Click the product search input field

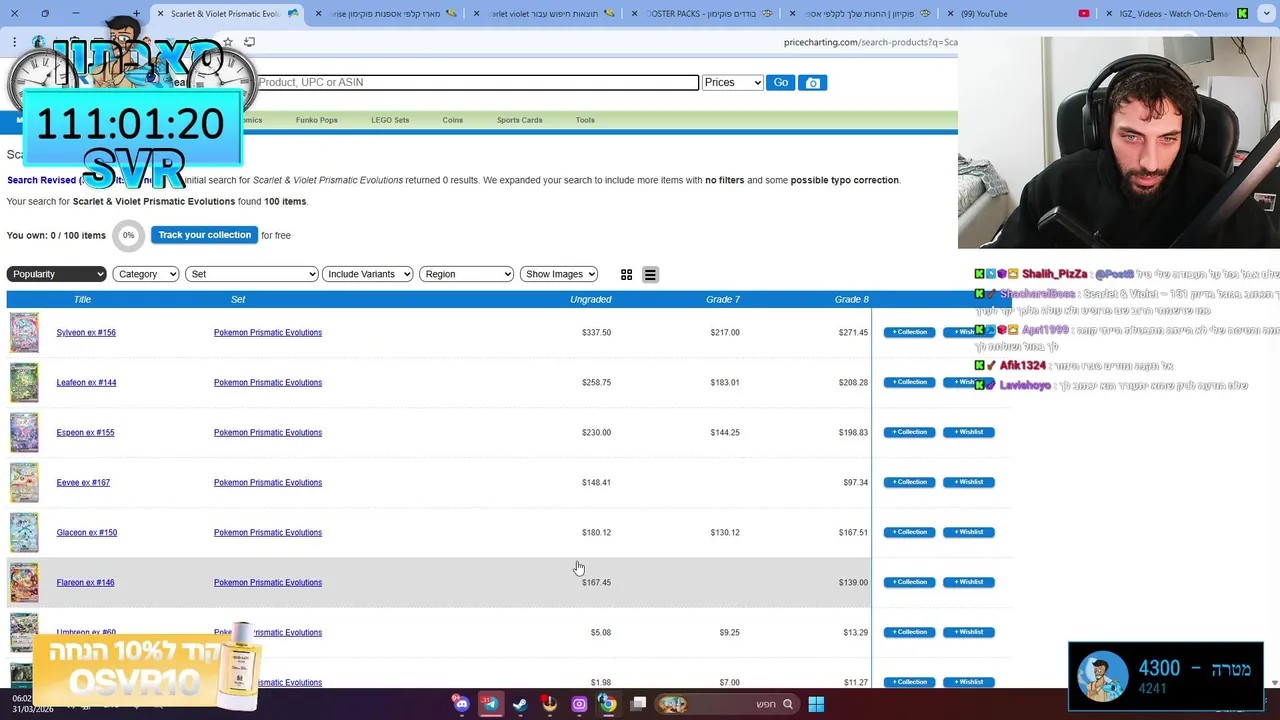[476, 82]
